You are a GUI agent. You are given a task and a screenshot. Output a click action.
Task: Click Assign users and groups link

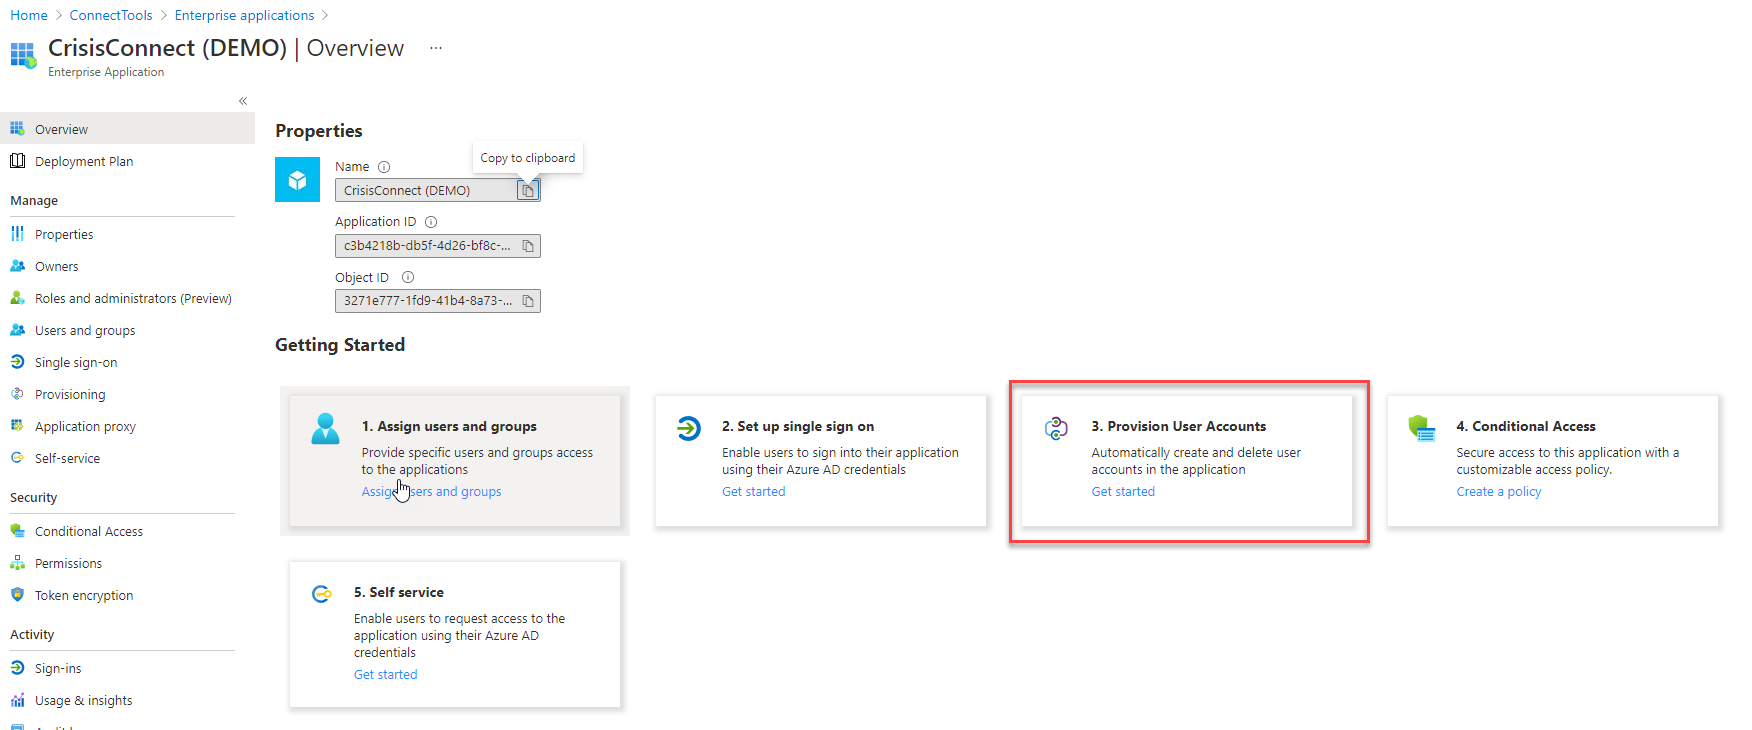coord(431,491)
